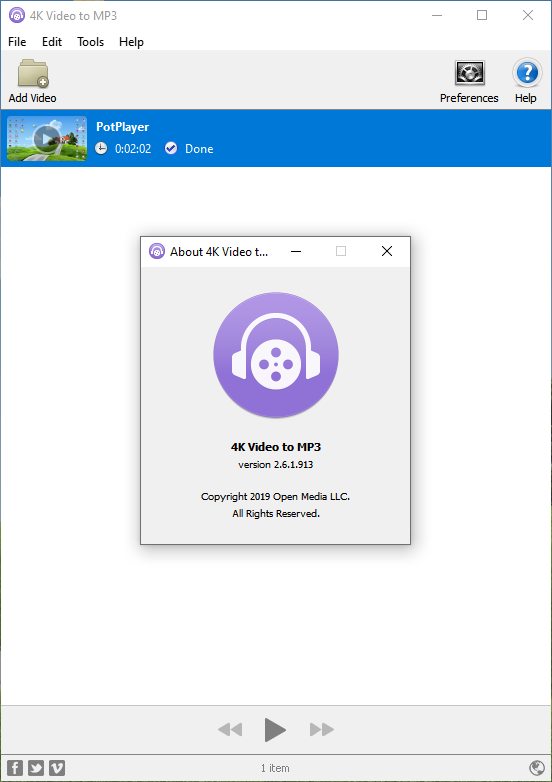The image size is (552, 782).
Task: Skip to next track with fast-forward button
Action: [x=322, y=730]
